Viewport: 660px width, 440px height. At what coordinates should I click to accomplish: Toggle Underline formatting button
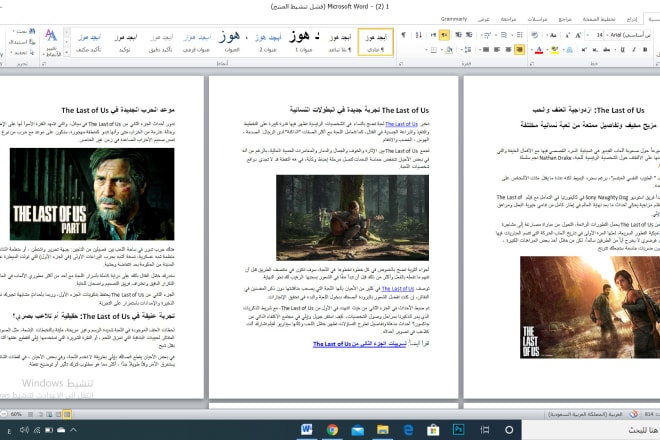pos(623,50)
